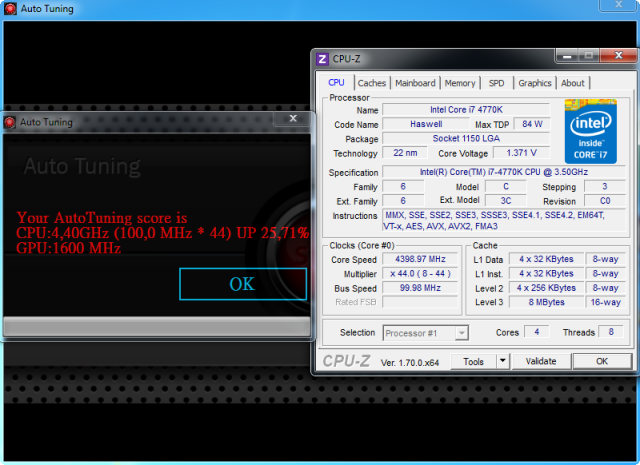Open the SPD tab in CPU-Z
The image size is (640, 465).
pyautogui.click(x=496, y=83)
